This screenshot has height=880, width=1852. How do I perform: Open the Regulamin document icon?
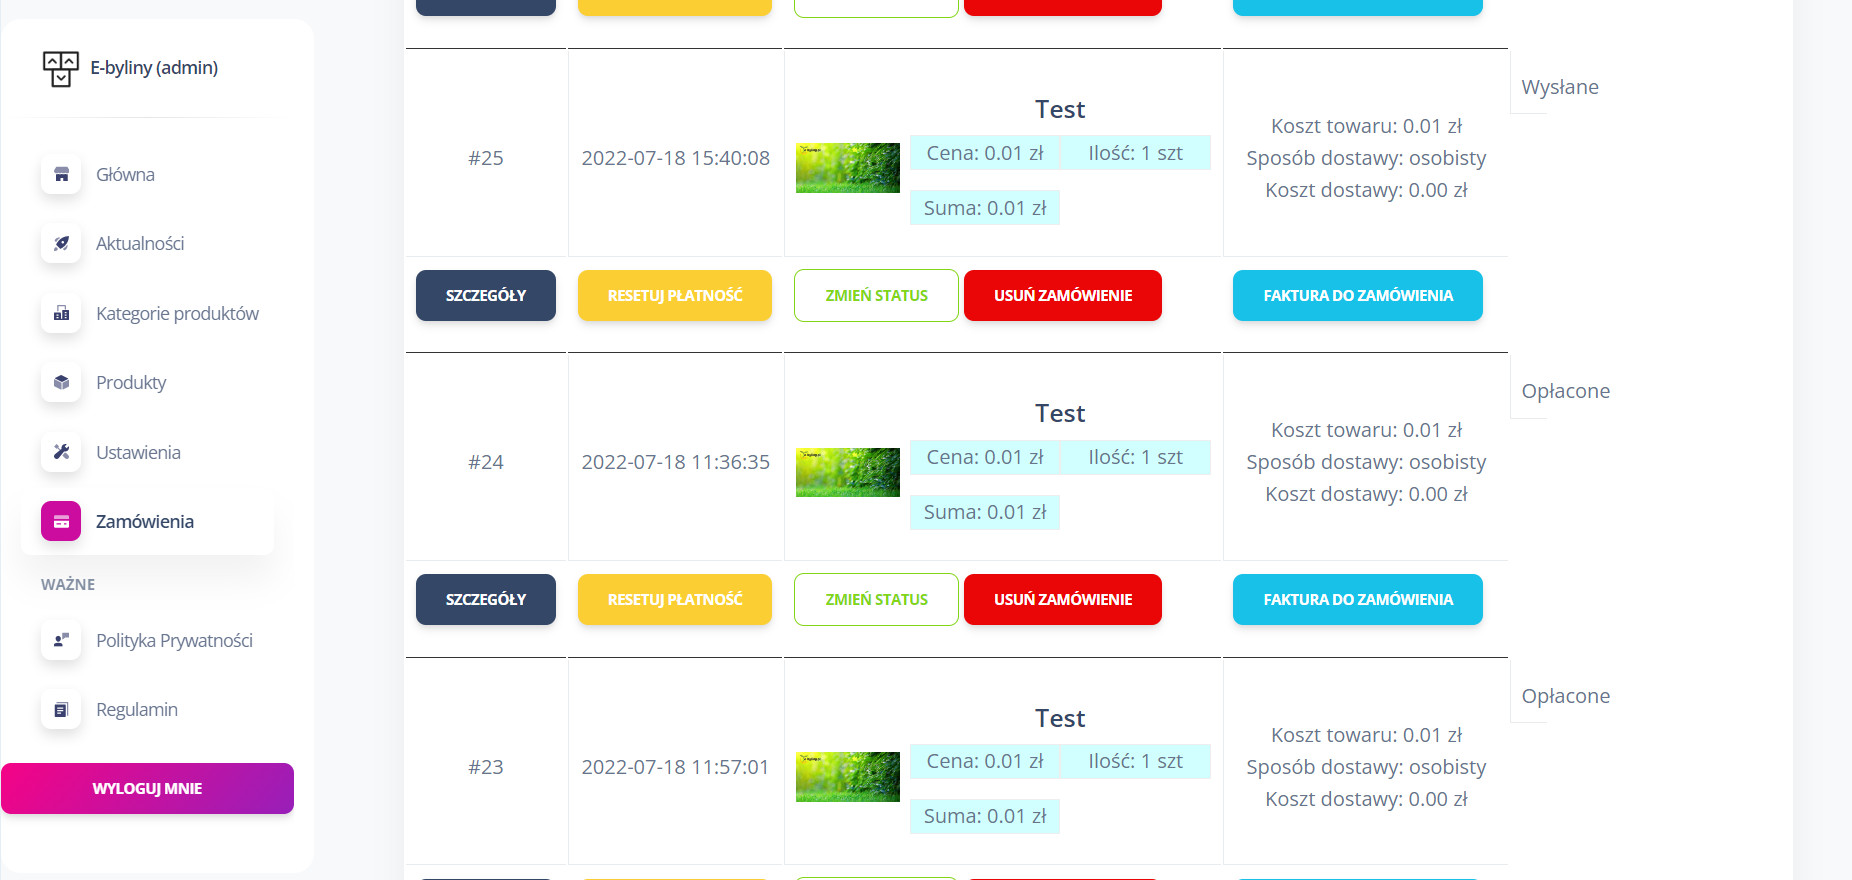pos(61,709)
